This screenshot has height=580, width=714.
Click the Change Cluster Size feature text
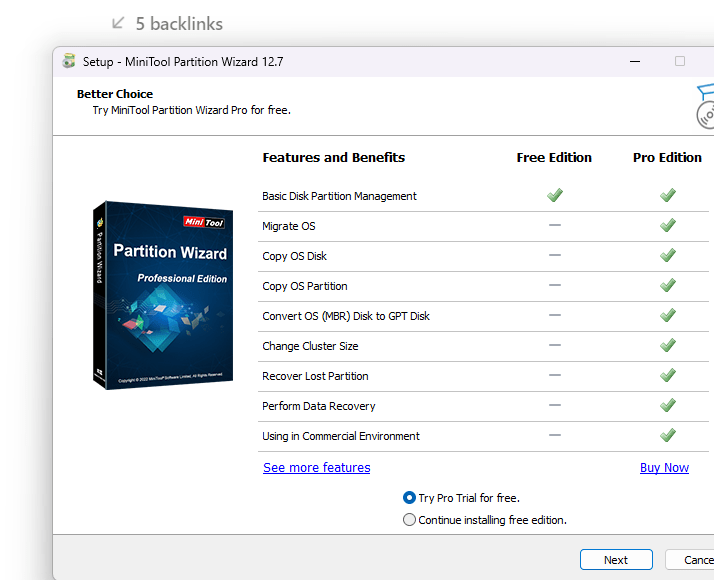click(310, 346)
